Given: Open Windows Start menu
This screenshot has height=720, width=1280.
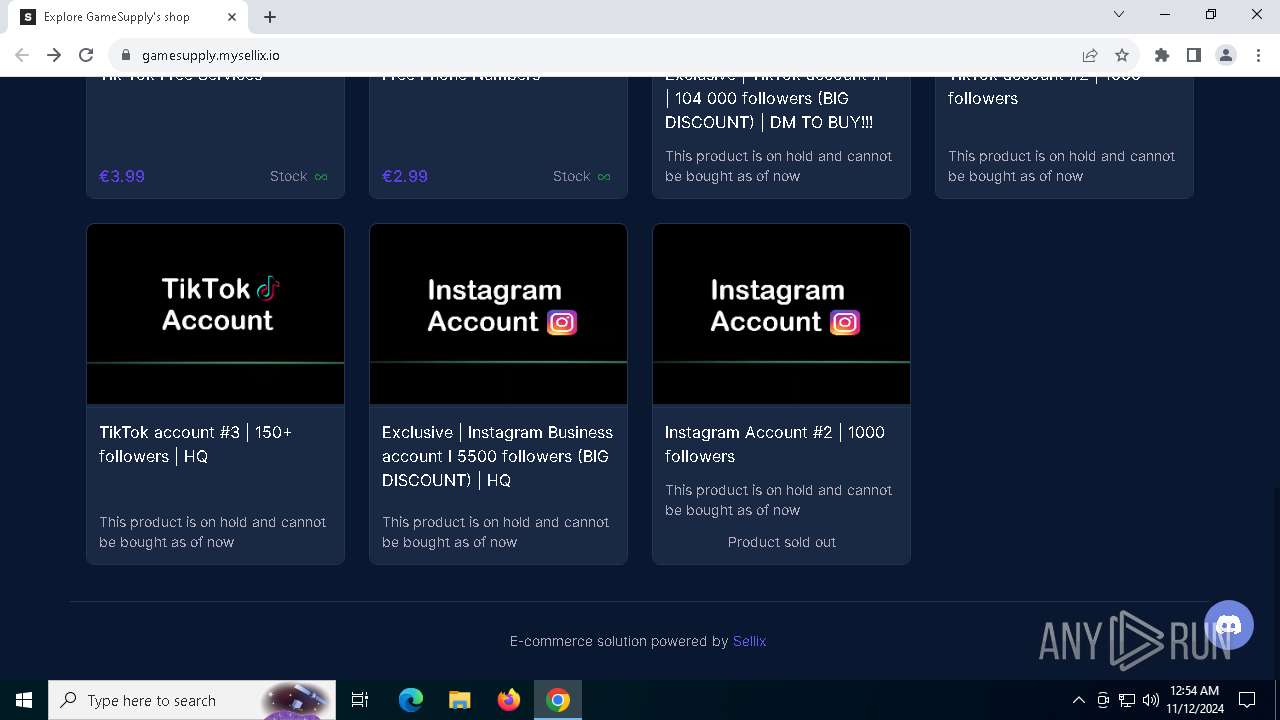Looking at the screenshot, I should click(x=24, y=700).
